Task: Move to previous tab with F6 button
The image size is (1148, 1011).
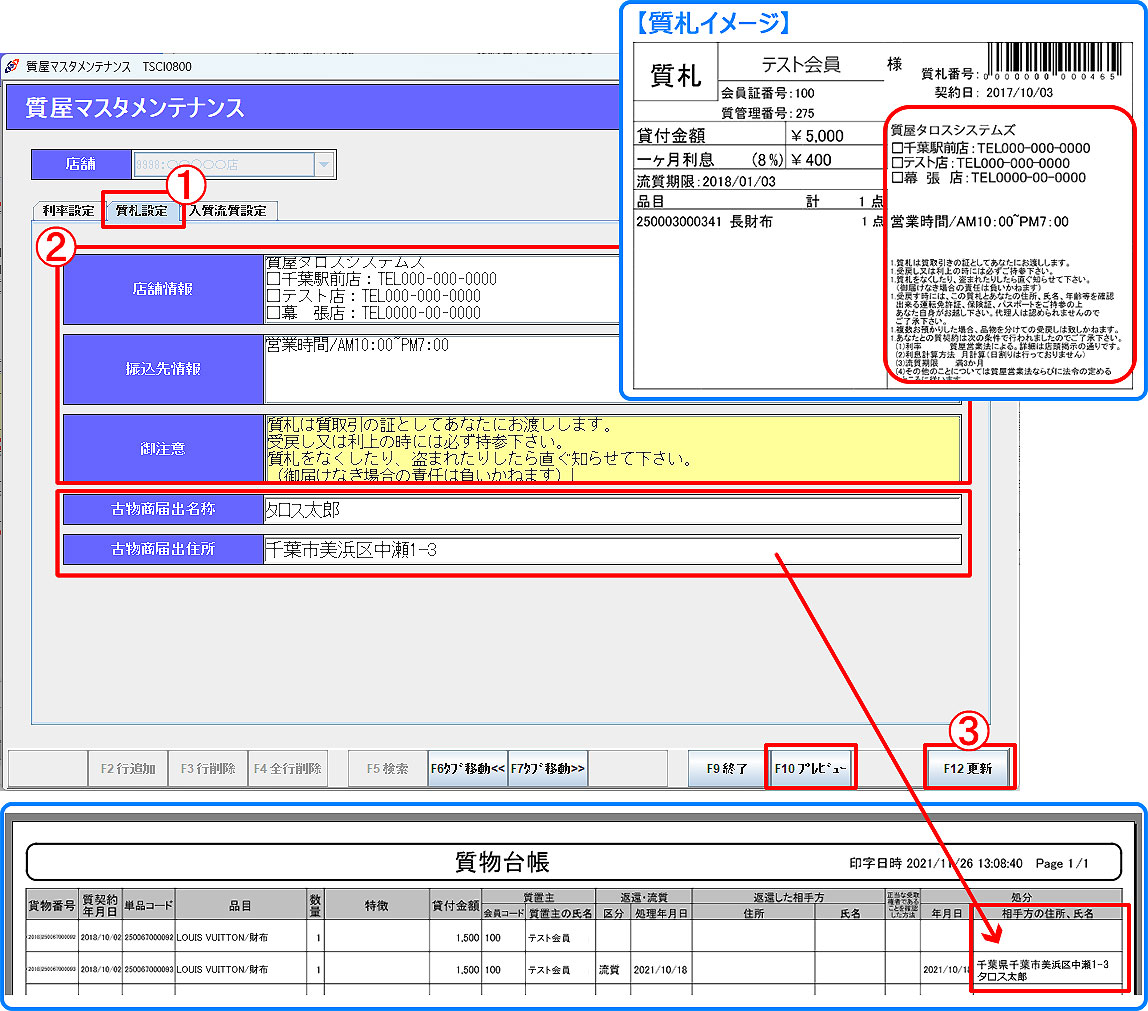Action: tap(467, 769)
